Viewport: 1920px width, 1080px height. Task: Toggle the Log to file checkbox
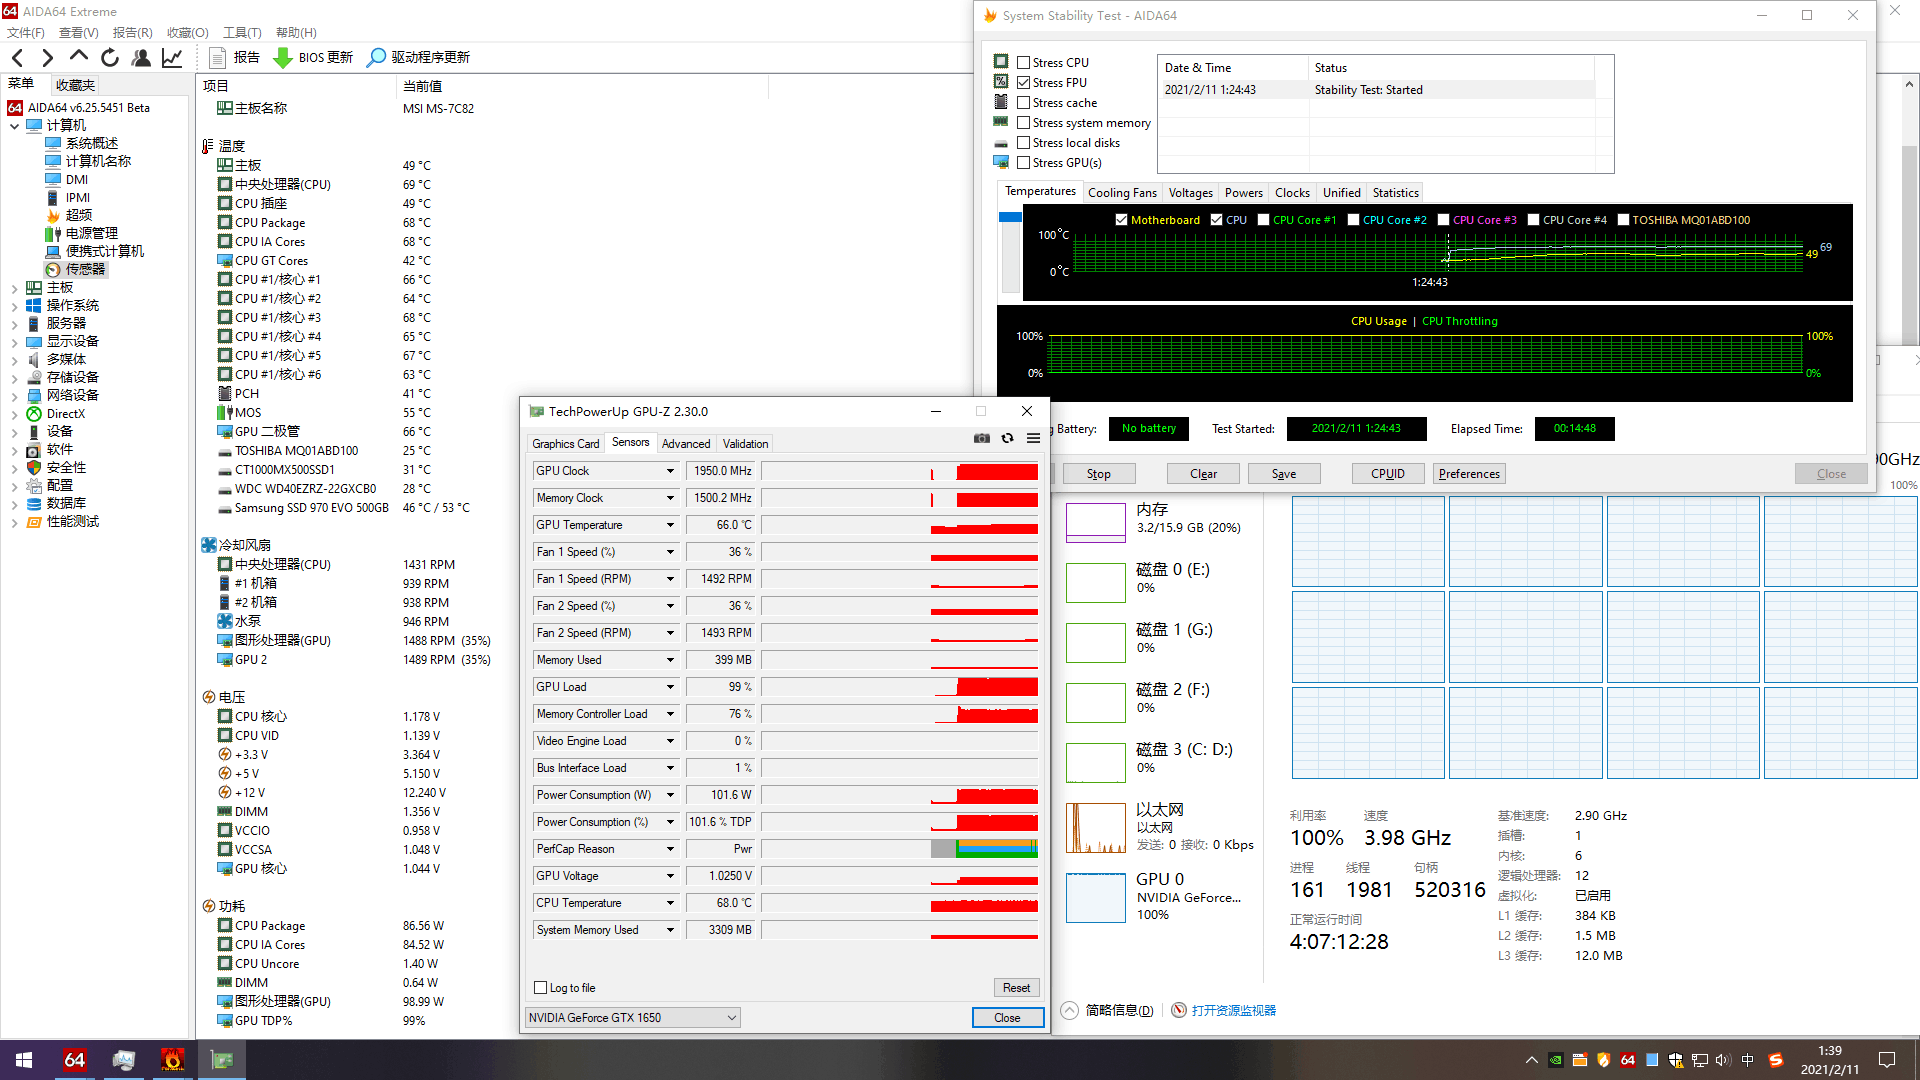pos(541,988)
